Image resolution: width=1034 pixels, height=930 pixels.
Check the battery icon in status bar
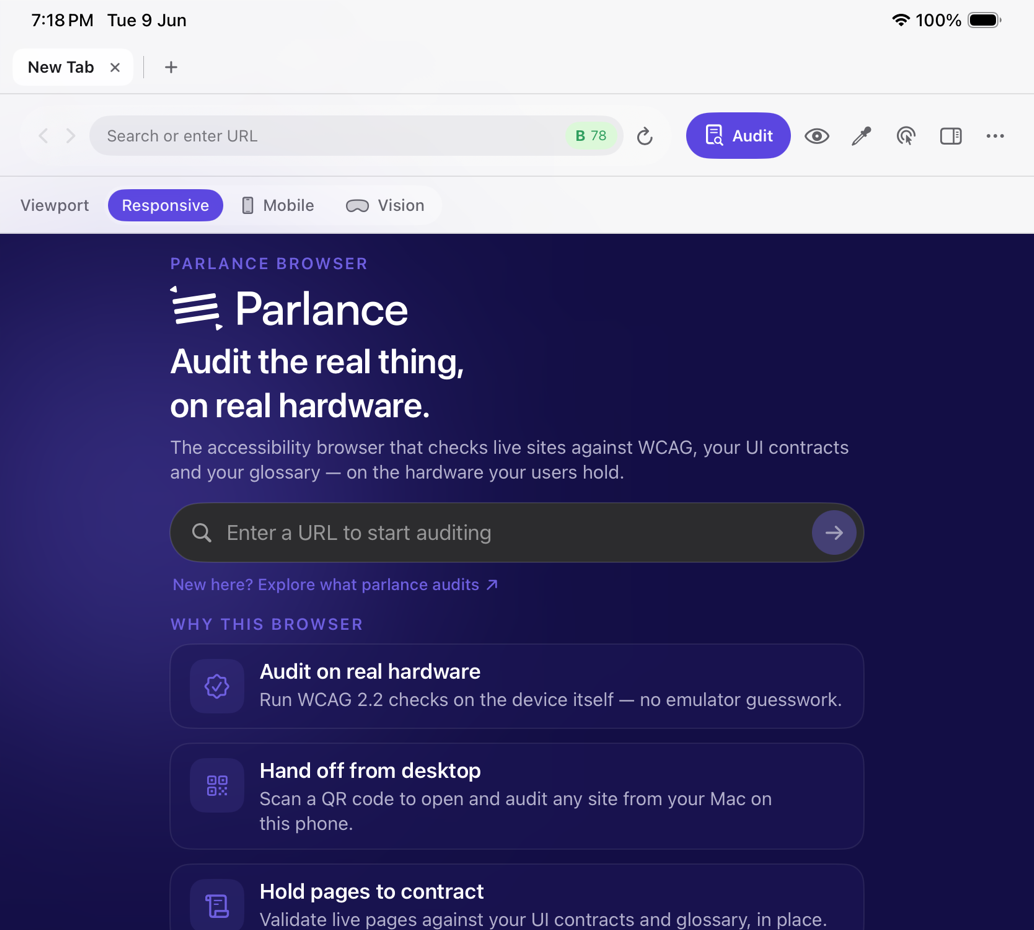[x=985, y=20]
